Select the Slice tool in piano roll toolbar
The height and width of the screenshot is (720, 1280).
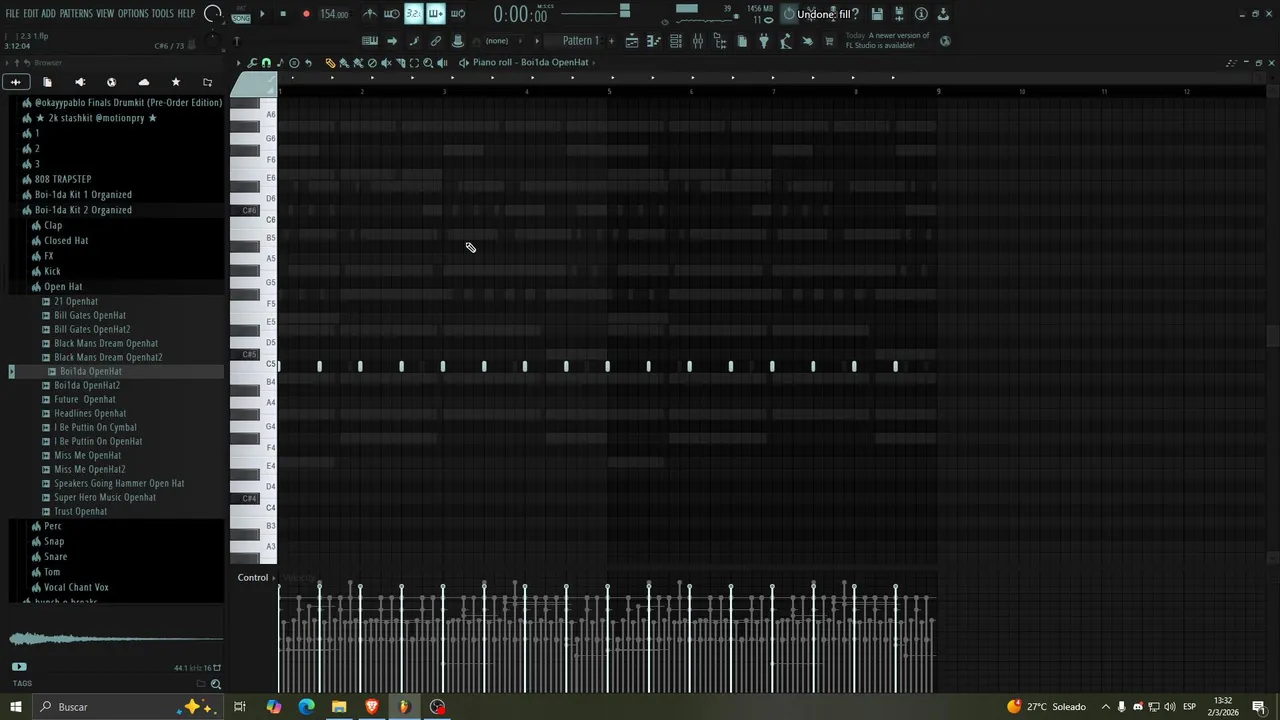[x=401, y=63]
